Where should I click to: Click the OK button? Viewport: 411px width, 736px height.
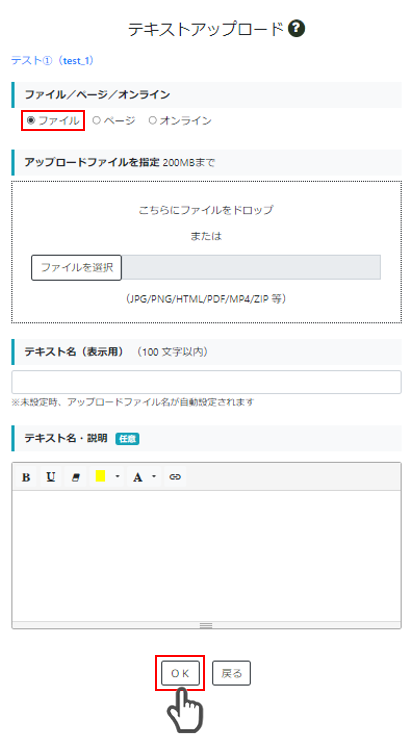tap(180, 674)
